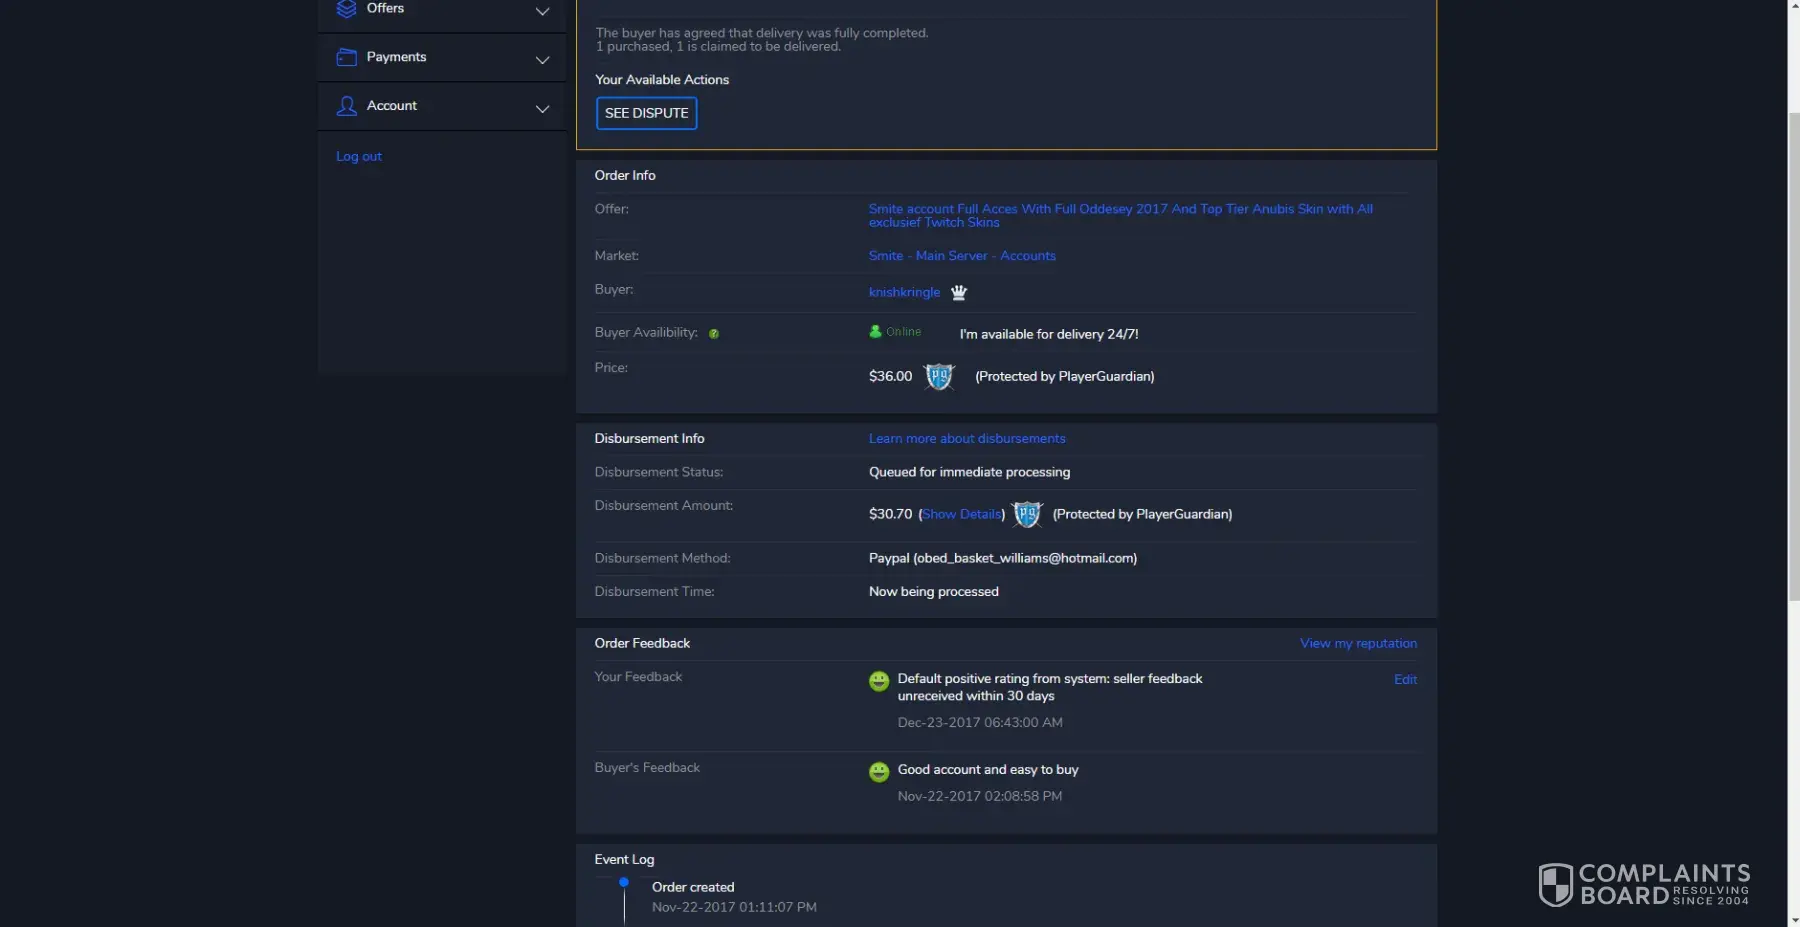Click the Payments wallet icon
Image resolution: width=1800 pixels, height=927 pixels.
click(346, 57)
